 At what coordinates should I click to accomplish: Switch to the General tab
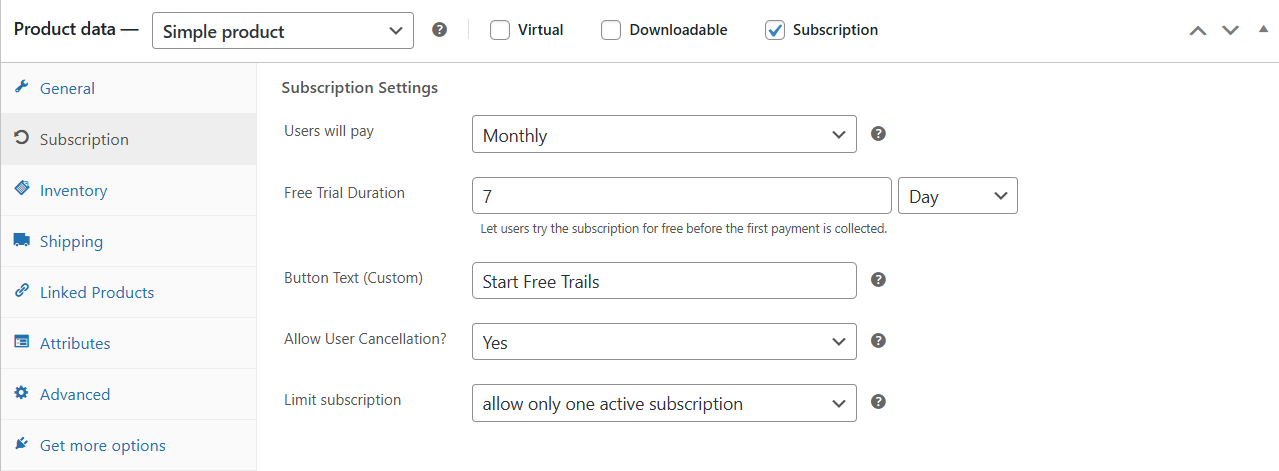pos(128,88)
